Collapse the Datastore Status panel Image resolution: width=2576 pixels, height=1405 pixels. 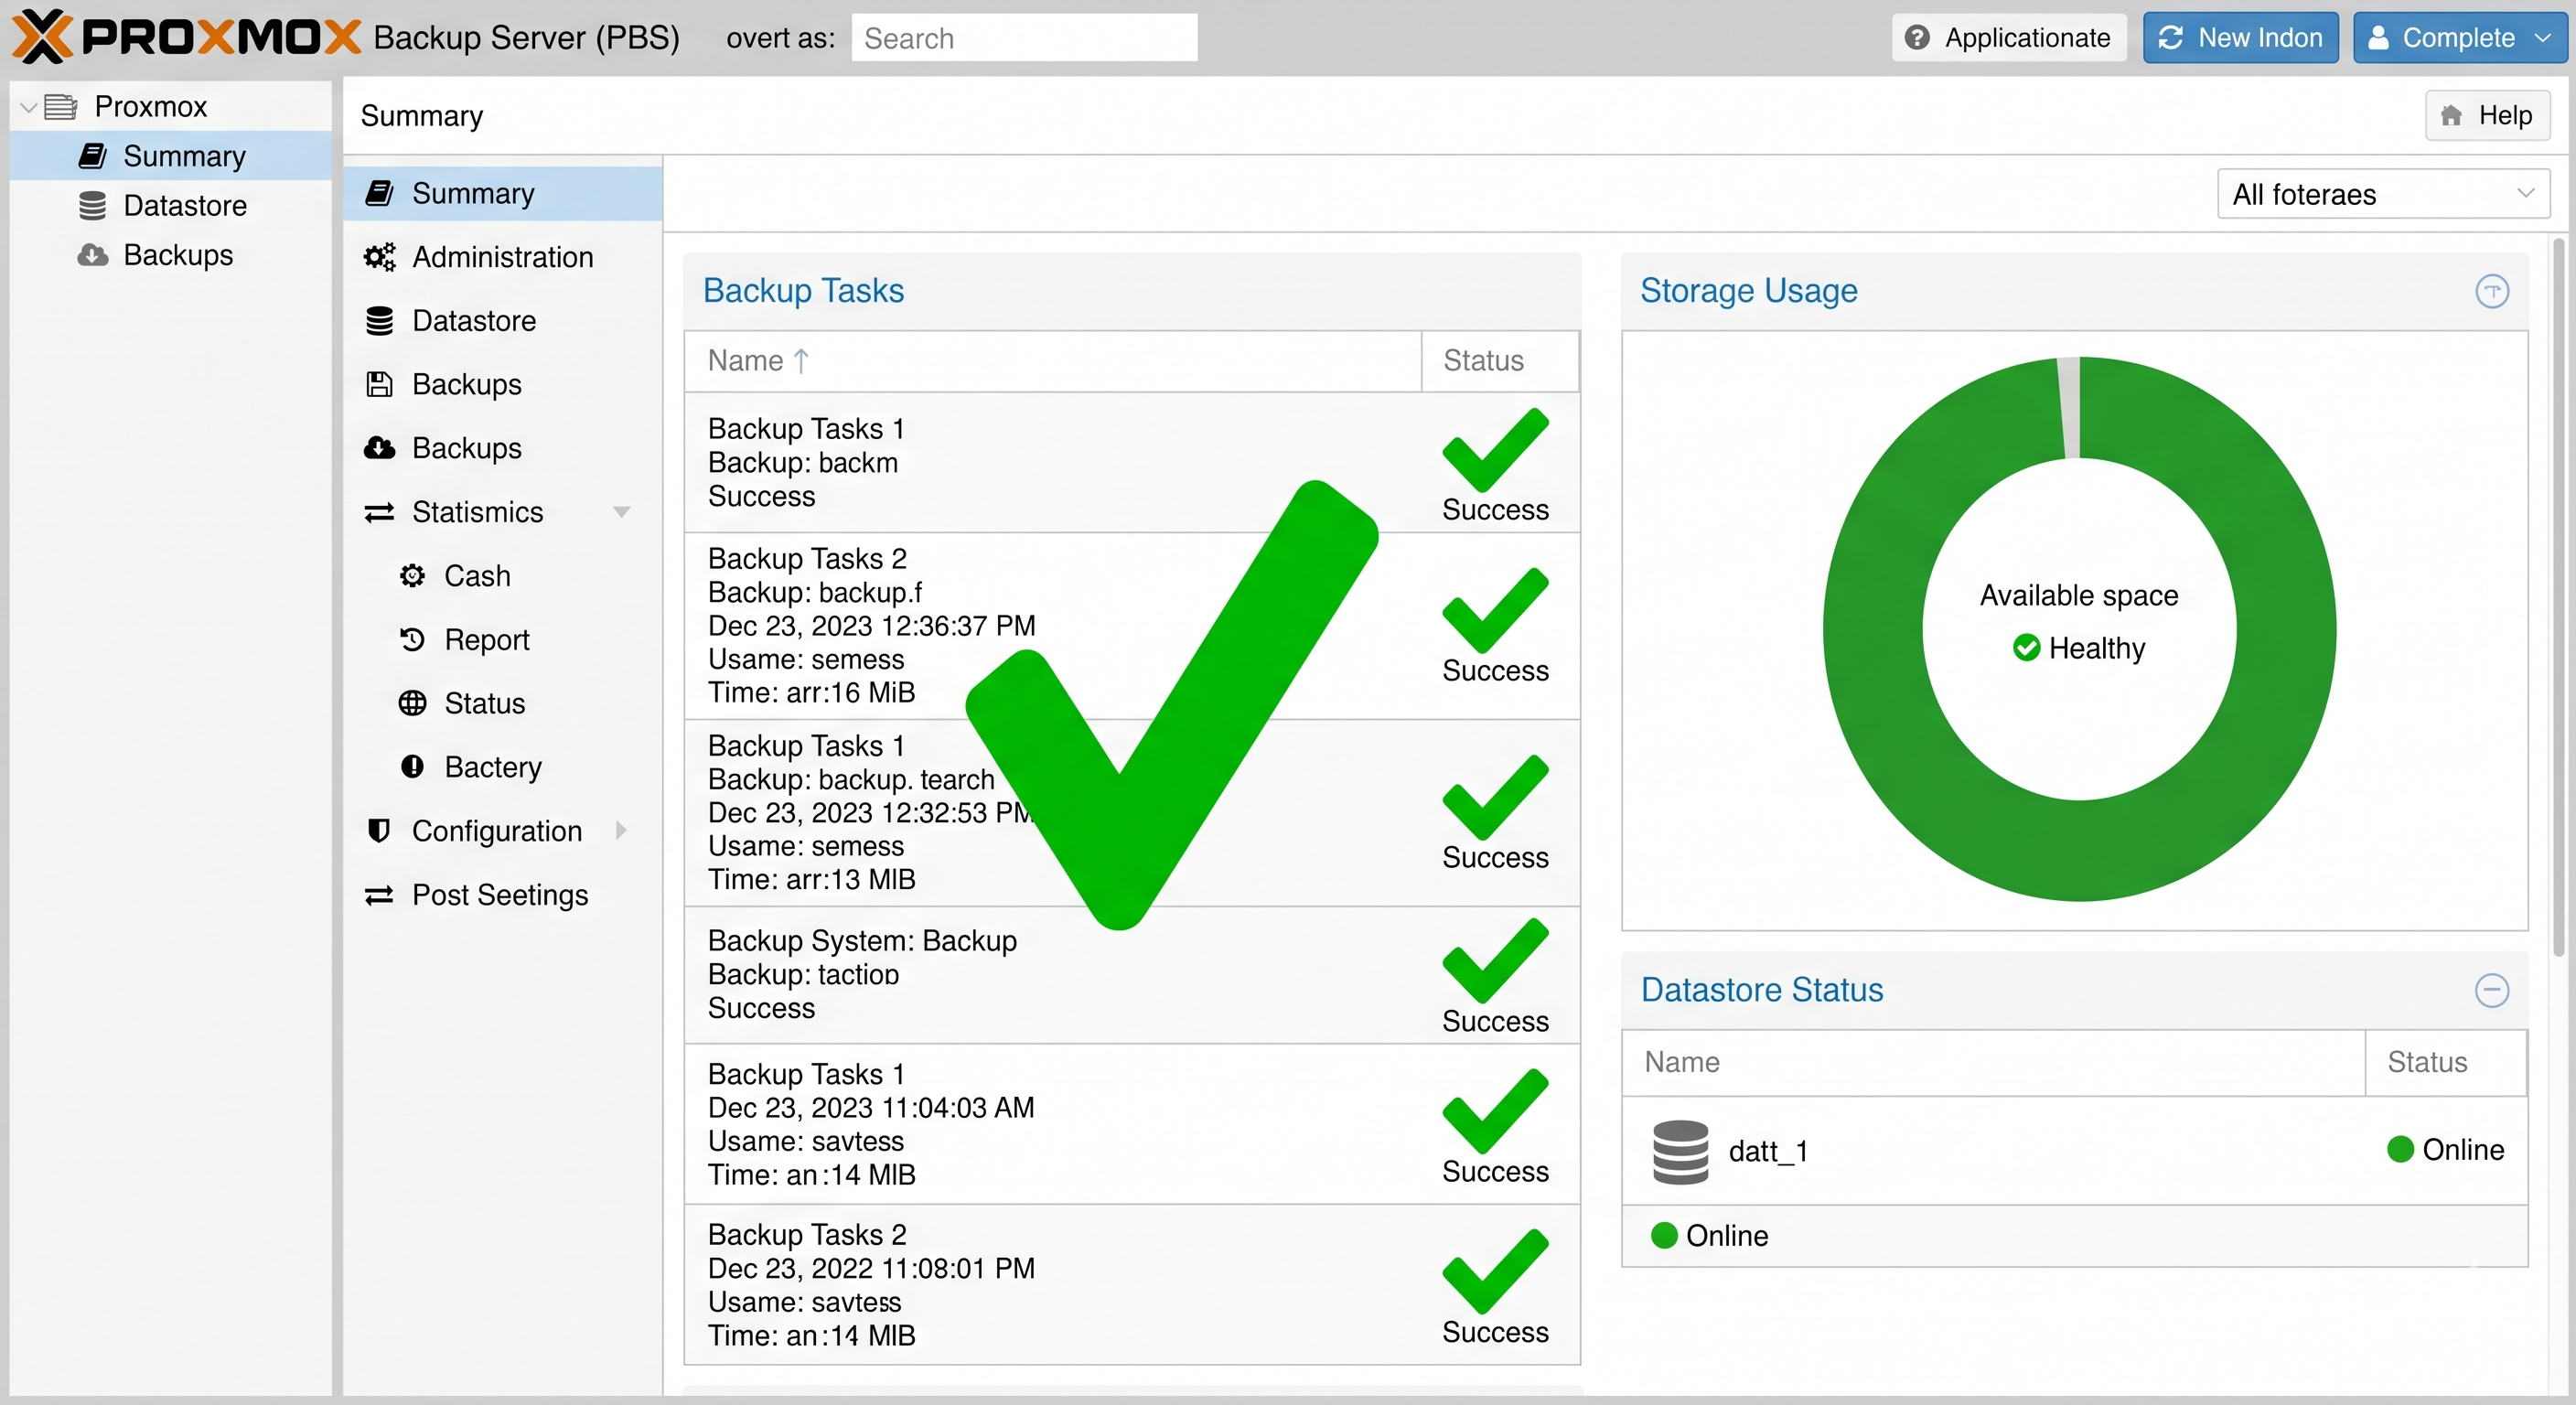coord(2491,990)
